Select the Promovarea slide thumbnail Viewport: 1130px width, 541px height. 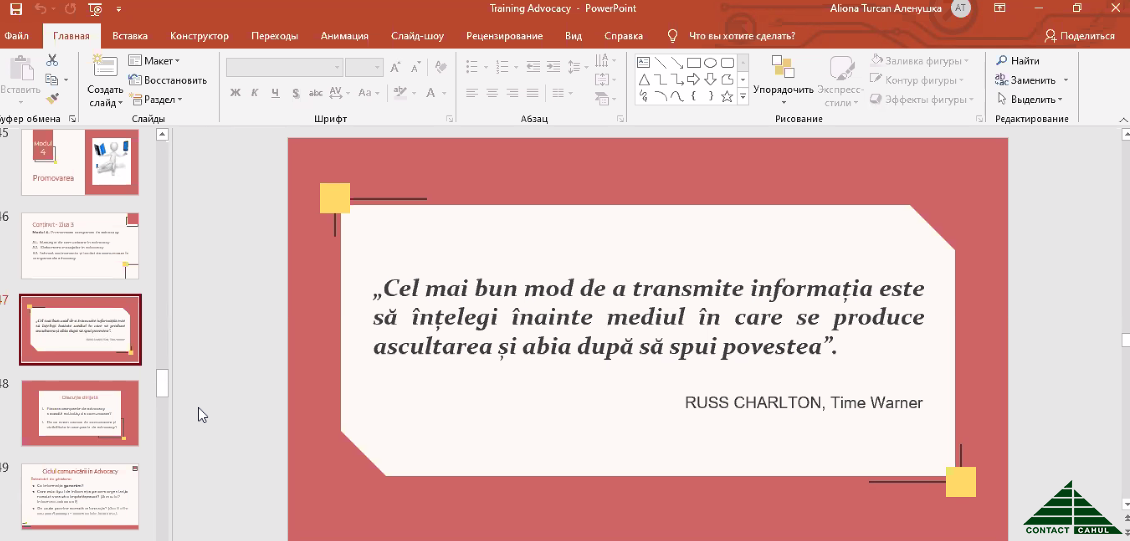80,162
